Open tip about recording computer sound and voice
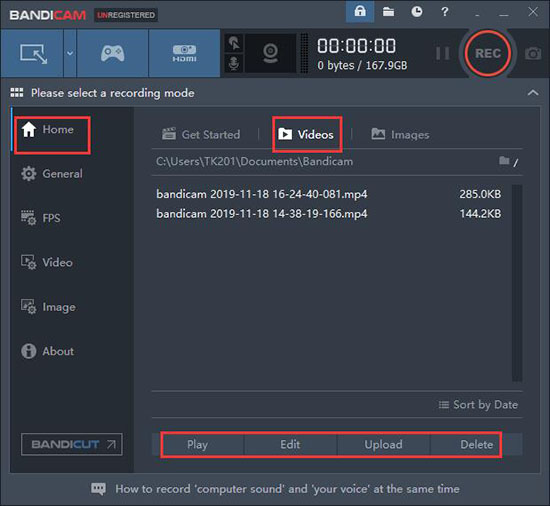 pyautogui.click(x=287, y=489)
